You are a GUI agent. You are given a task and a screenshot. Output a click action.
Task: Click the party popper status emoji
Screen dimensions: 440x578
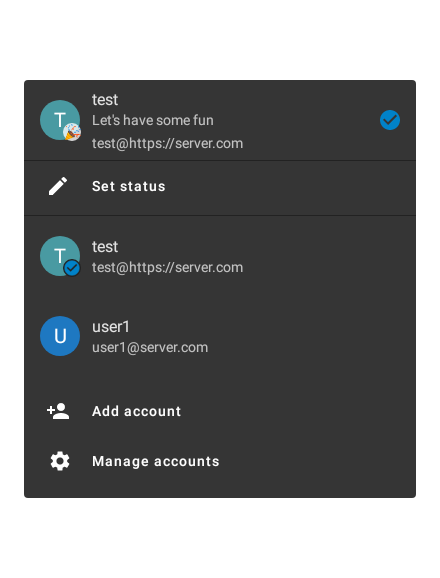point(72,132)
